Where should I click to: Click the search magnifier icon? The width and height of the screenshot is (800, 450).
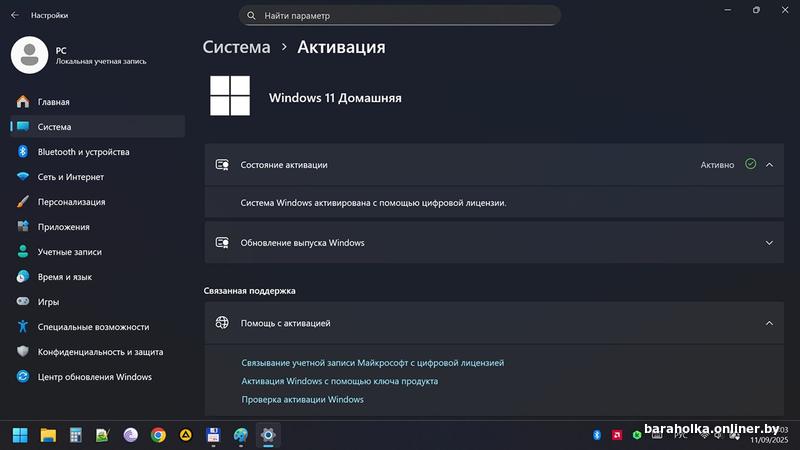pos(251,15)
